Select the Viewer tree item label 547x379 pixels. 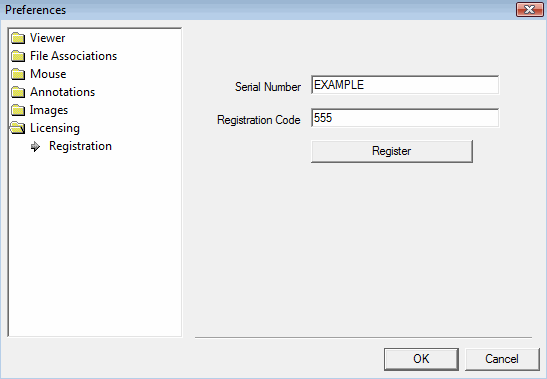[47, 38]
